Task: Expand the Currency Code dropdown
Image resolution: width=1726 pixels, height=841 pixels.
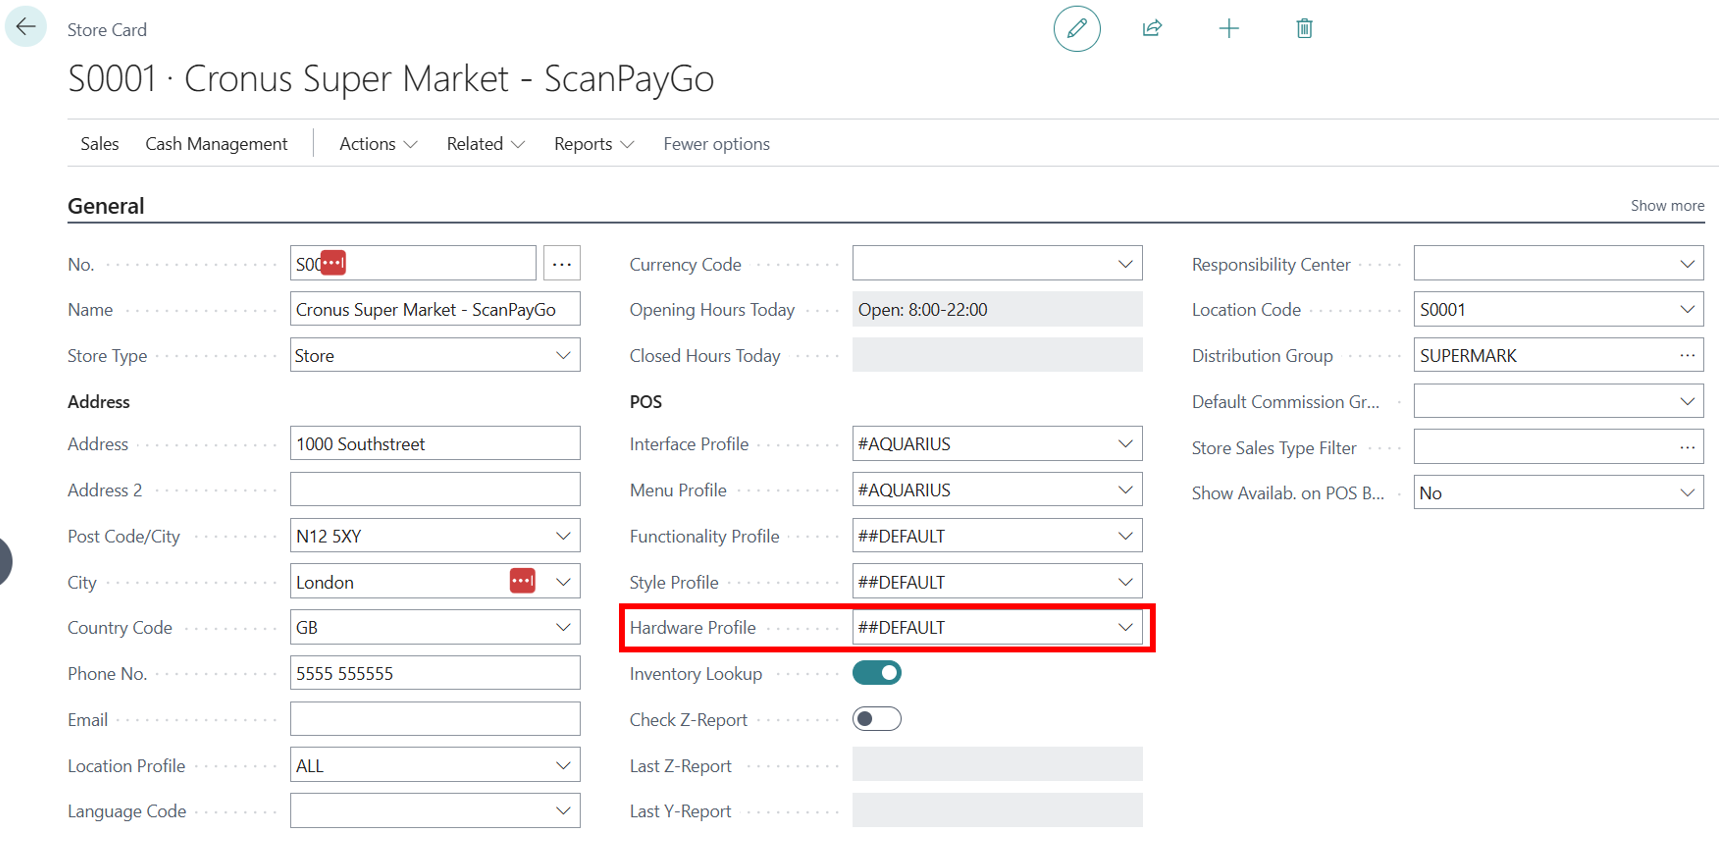Action: point(1125,264)
